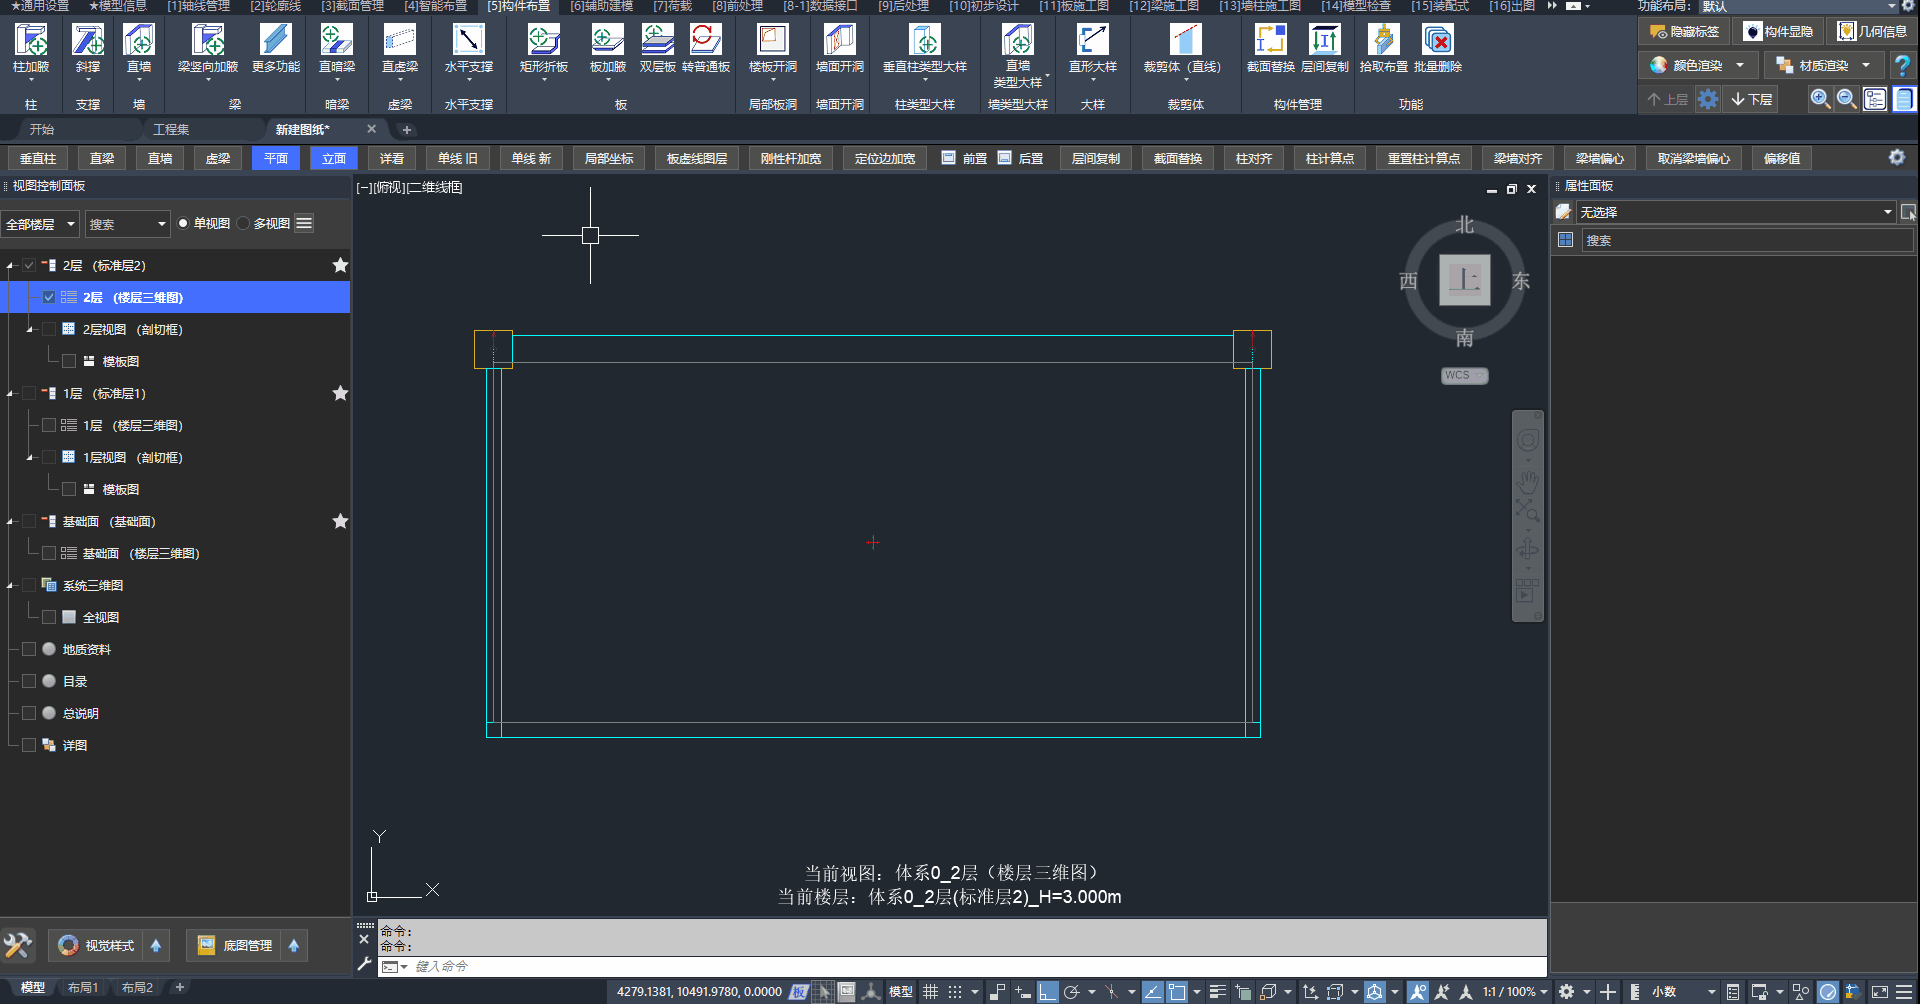Image resolution: width=1920 pixels, height=1004 pixels.
Task: Open the 截面替换 section replace tool
Action: (1271, 49)
